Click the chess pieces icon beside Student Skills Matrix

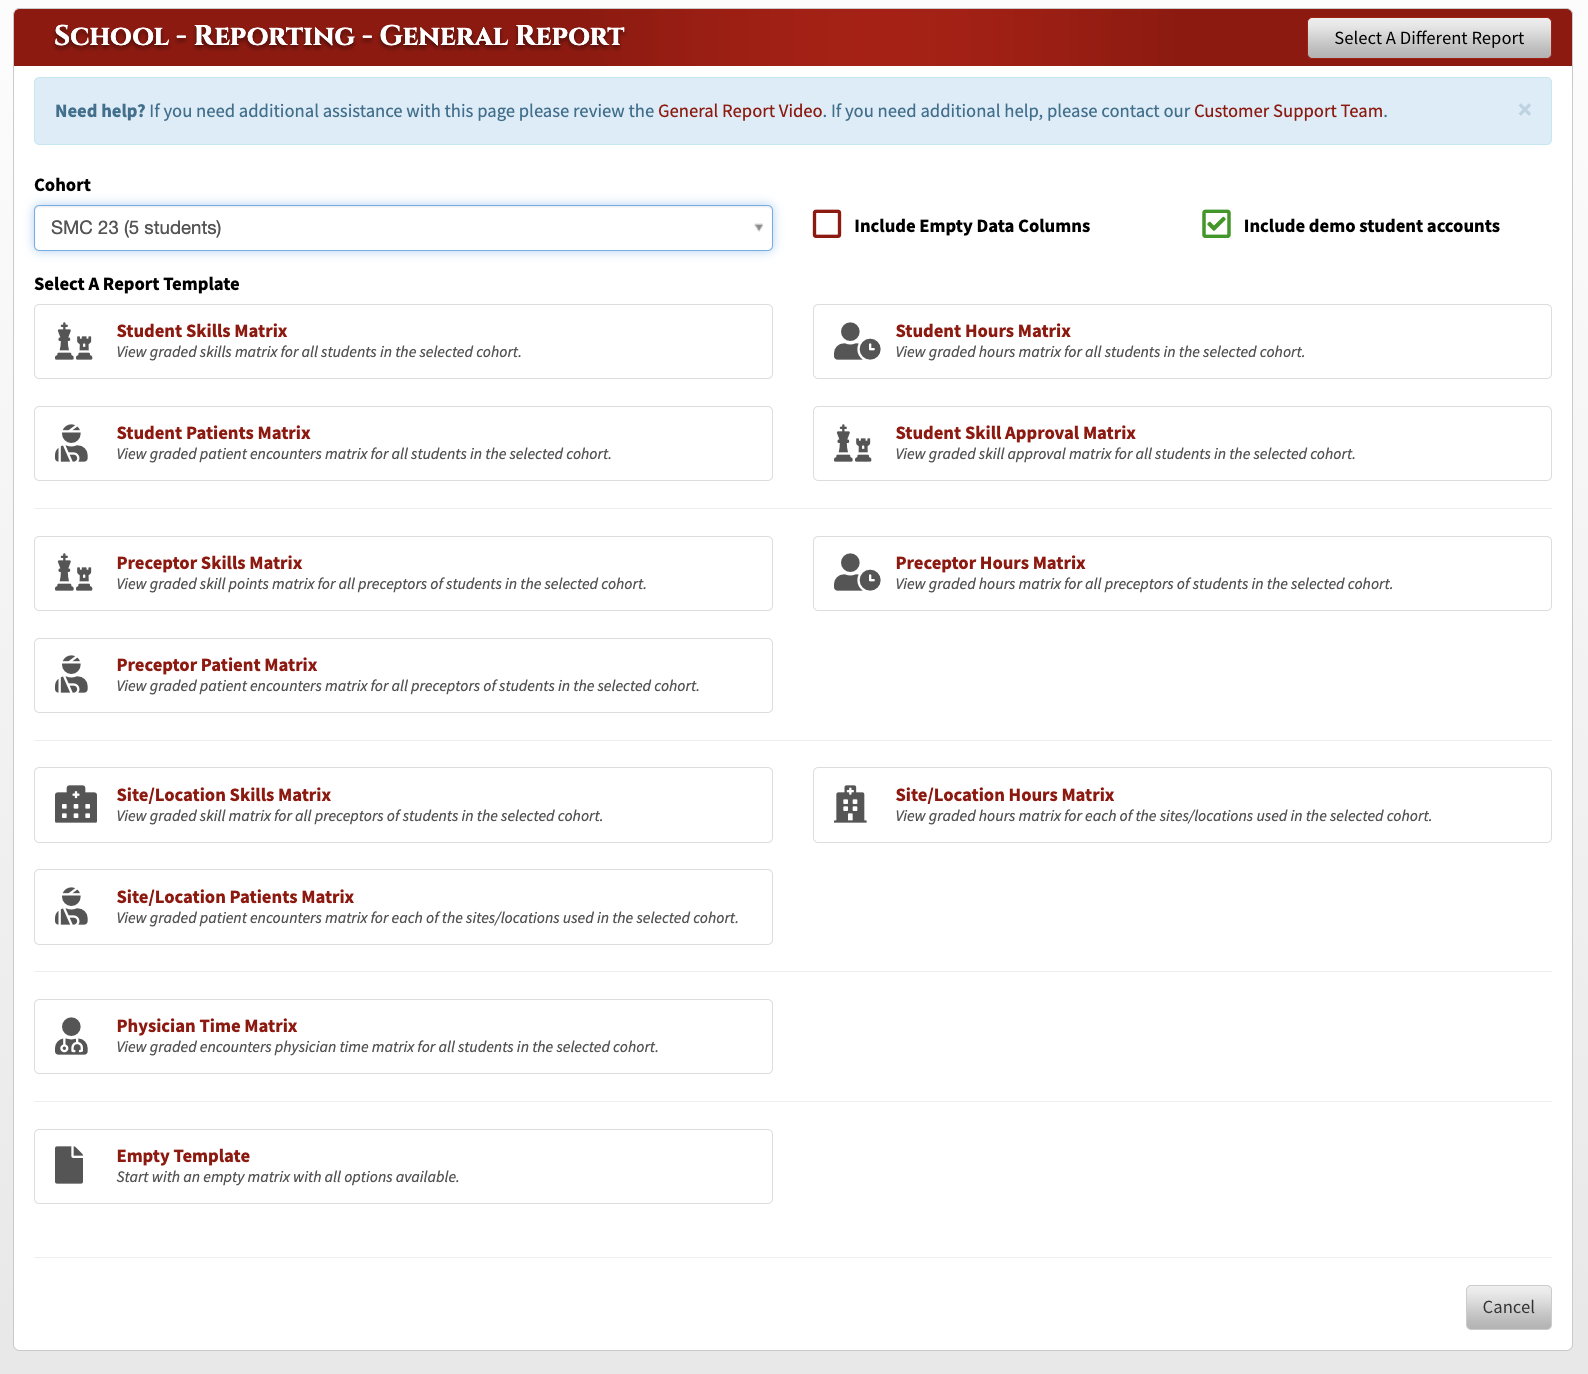pyautogui.click(x=73, y=342)
